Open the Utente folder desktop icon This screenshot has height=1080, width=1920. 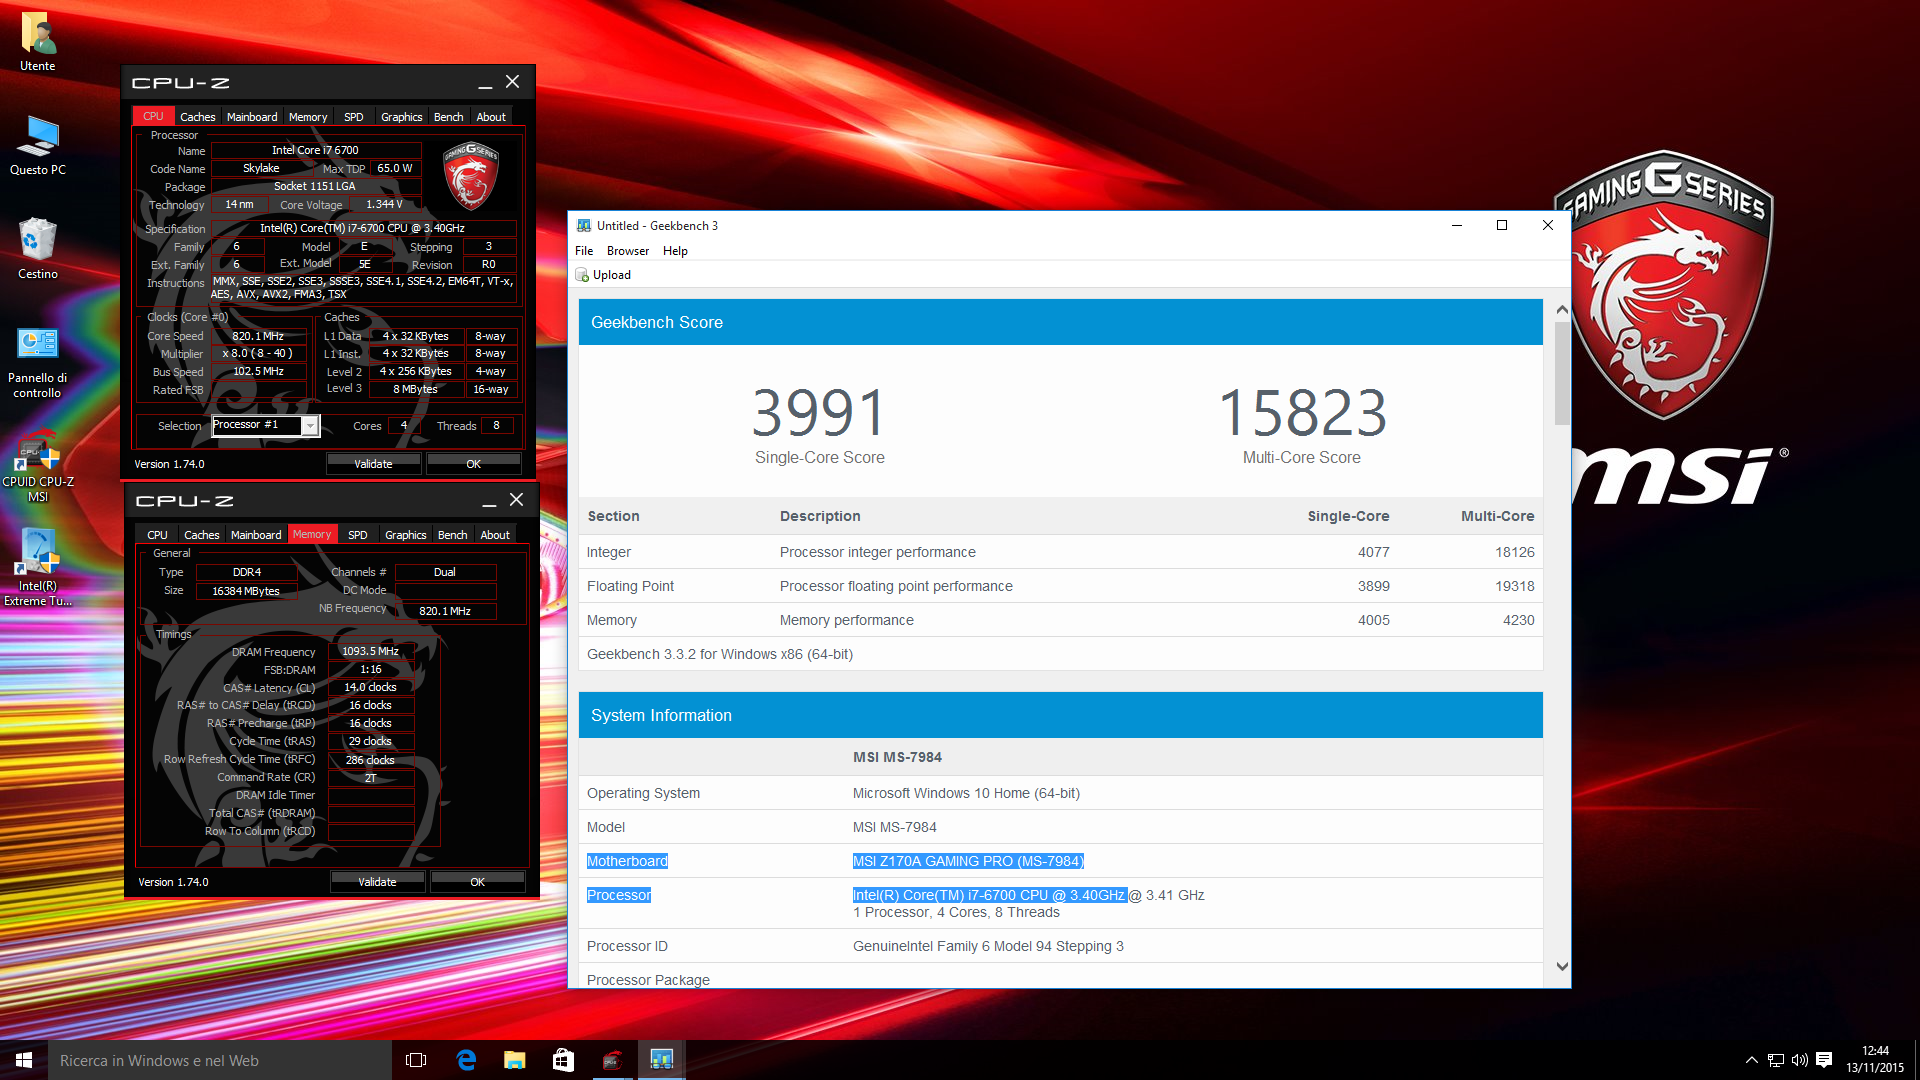[x=38, y=42]
